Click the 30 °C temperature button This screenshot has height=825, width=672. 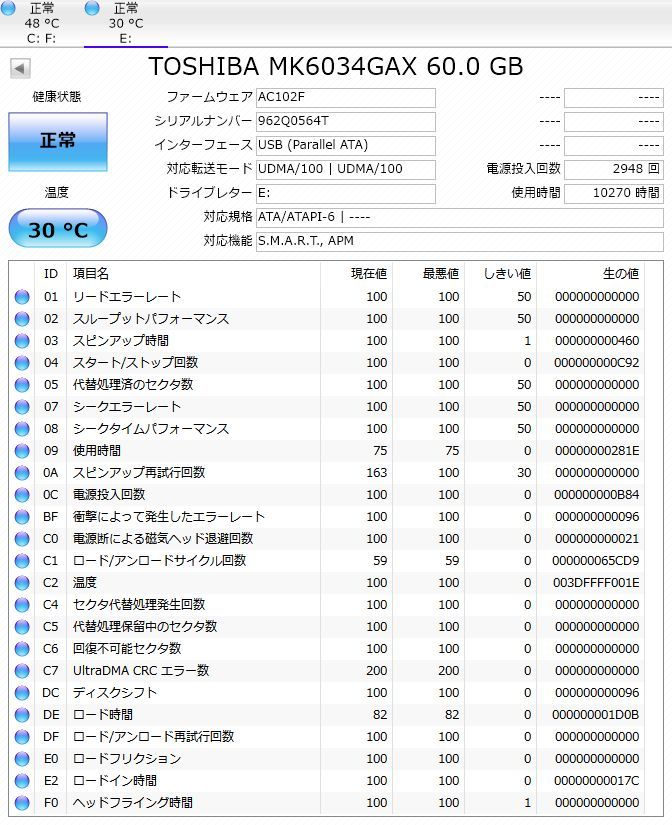click(58, 228)
